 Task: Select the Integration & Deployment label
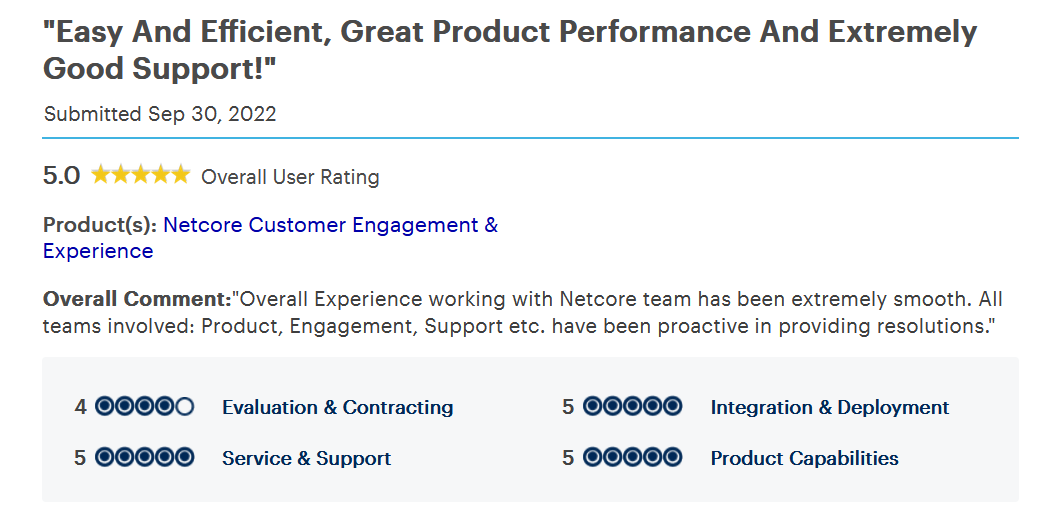(x=830, y=407)
